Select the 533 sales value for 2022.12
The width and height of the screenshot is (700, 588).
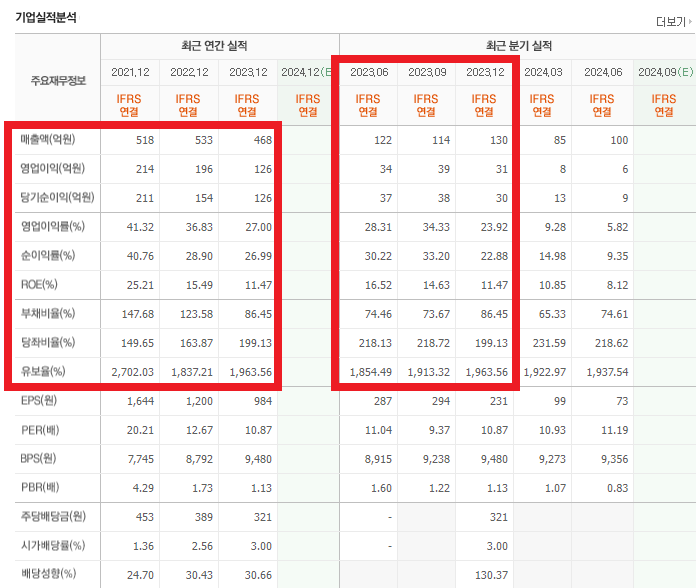point(204,140)
